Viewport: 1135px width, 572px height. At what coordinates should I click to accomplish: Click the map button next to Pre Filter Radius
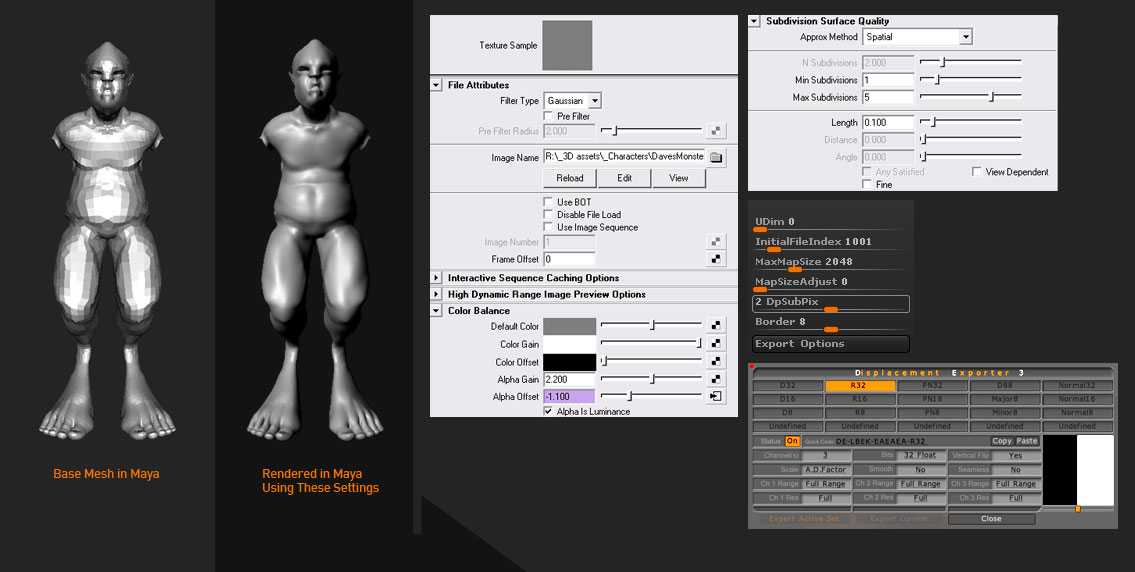(716, 131)
